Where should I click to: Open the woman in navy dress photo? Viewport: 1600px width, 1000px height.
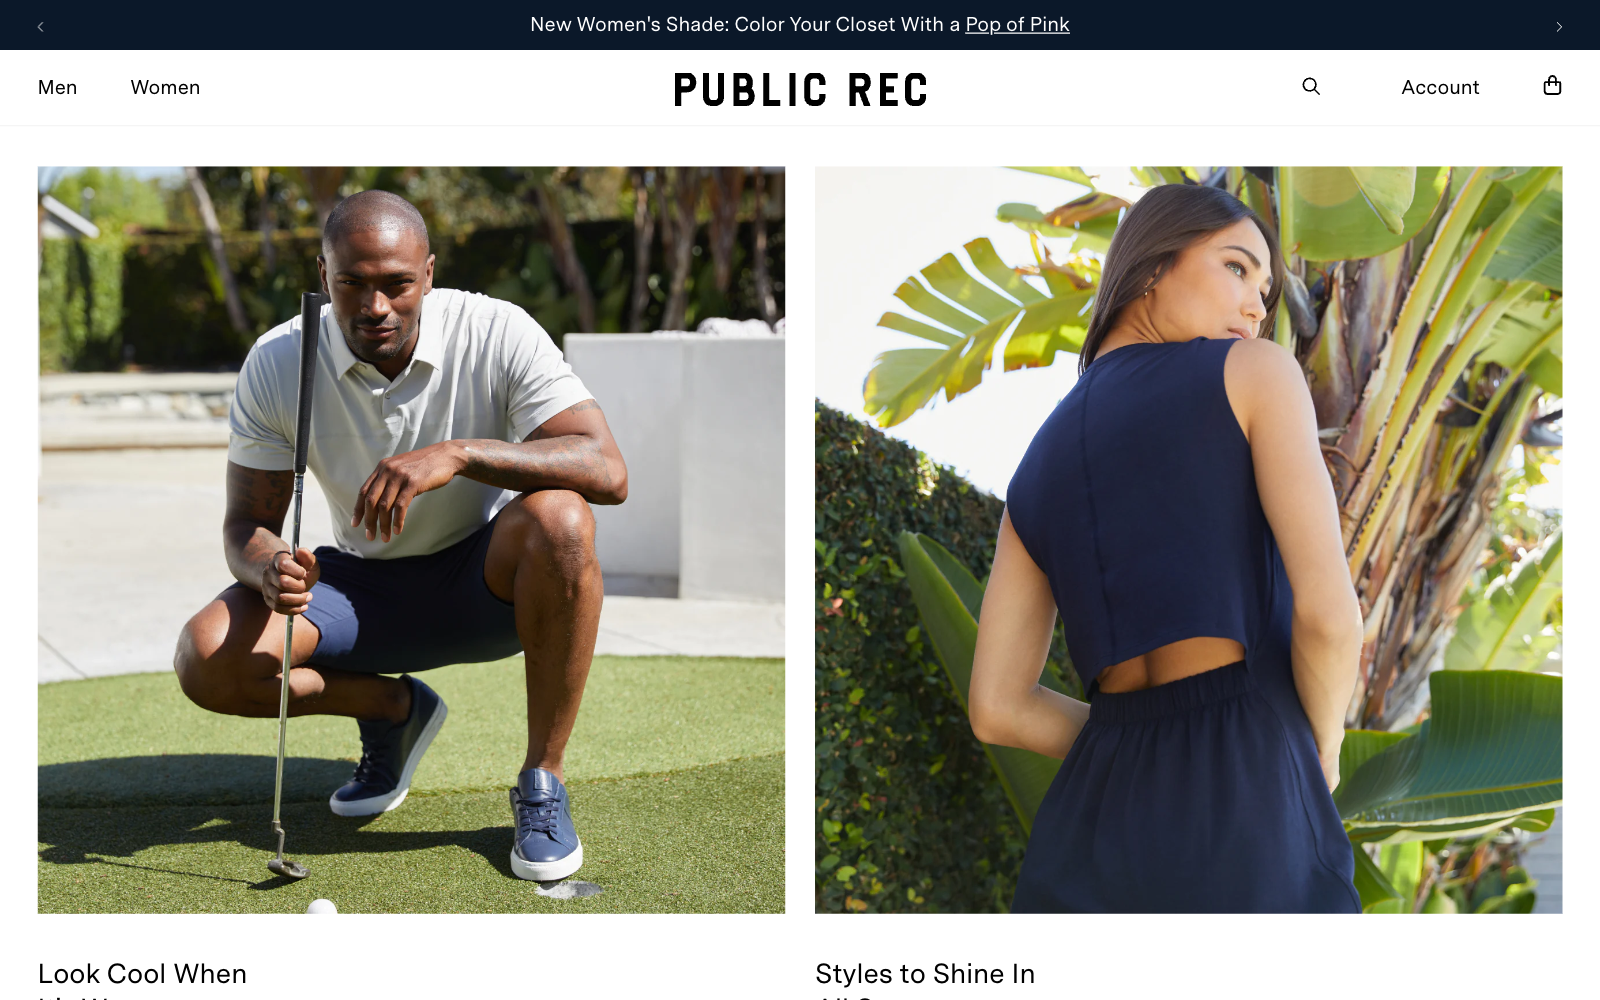tap(1188, 540)
